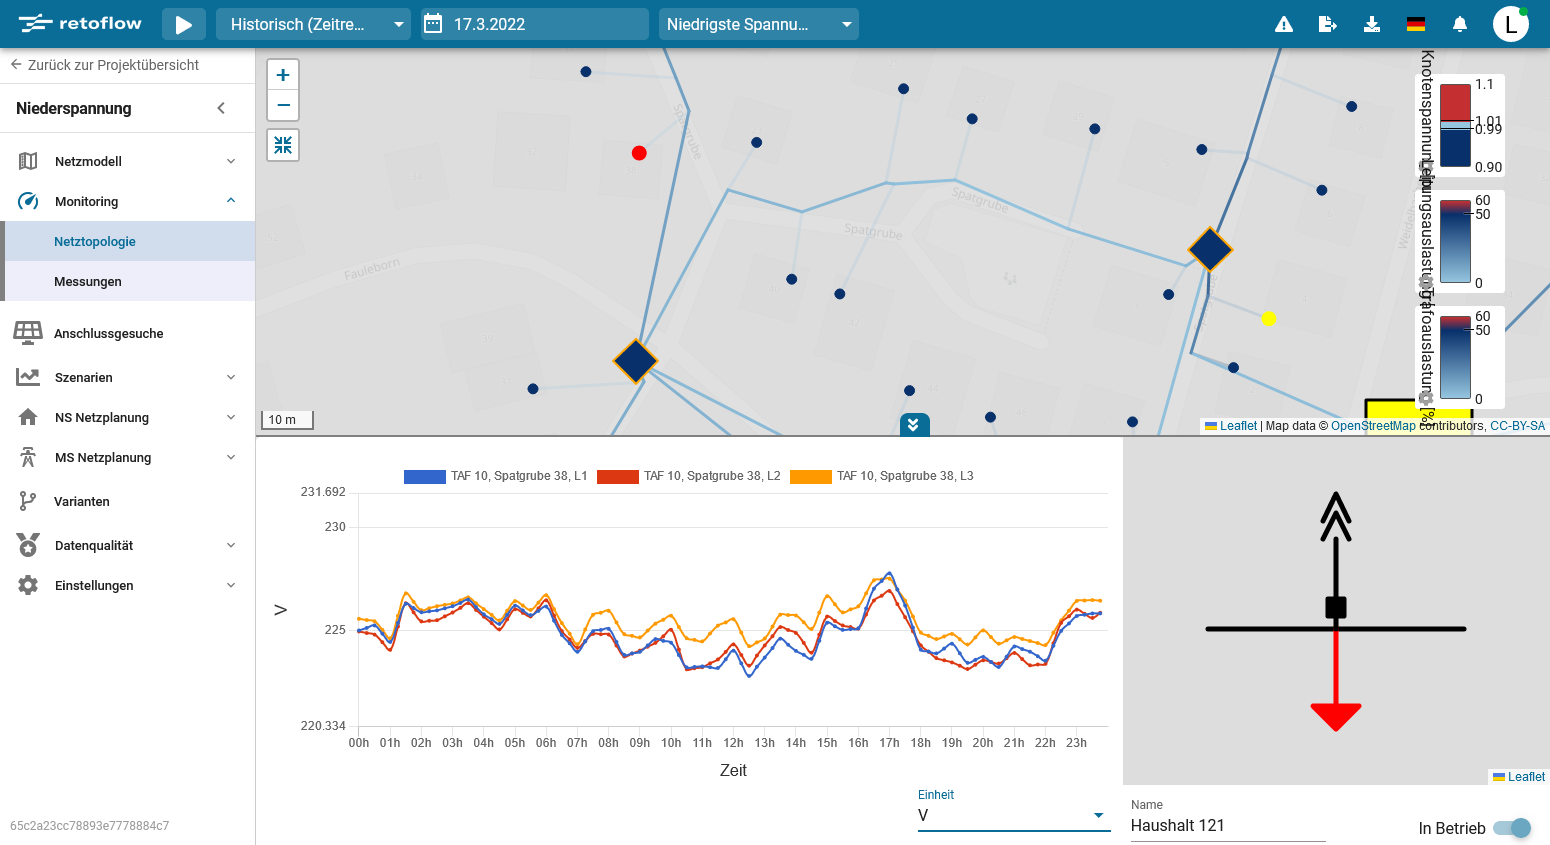This screenshot has height=845, width=1550.
Task: Expand Einstellungen chevron
Action: point(231,585)
